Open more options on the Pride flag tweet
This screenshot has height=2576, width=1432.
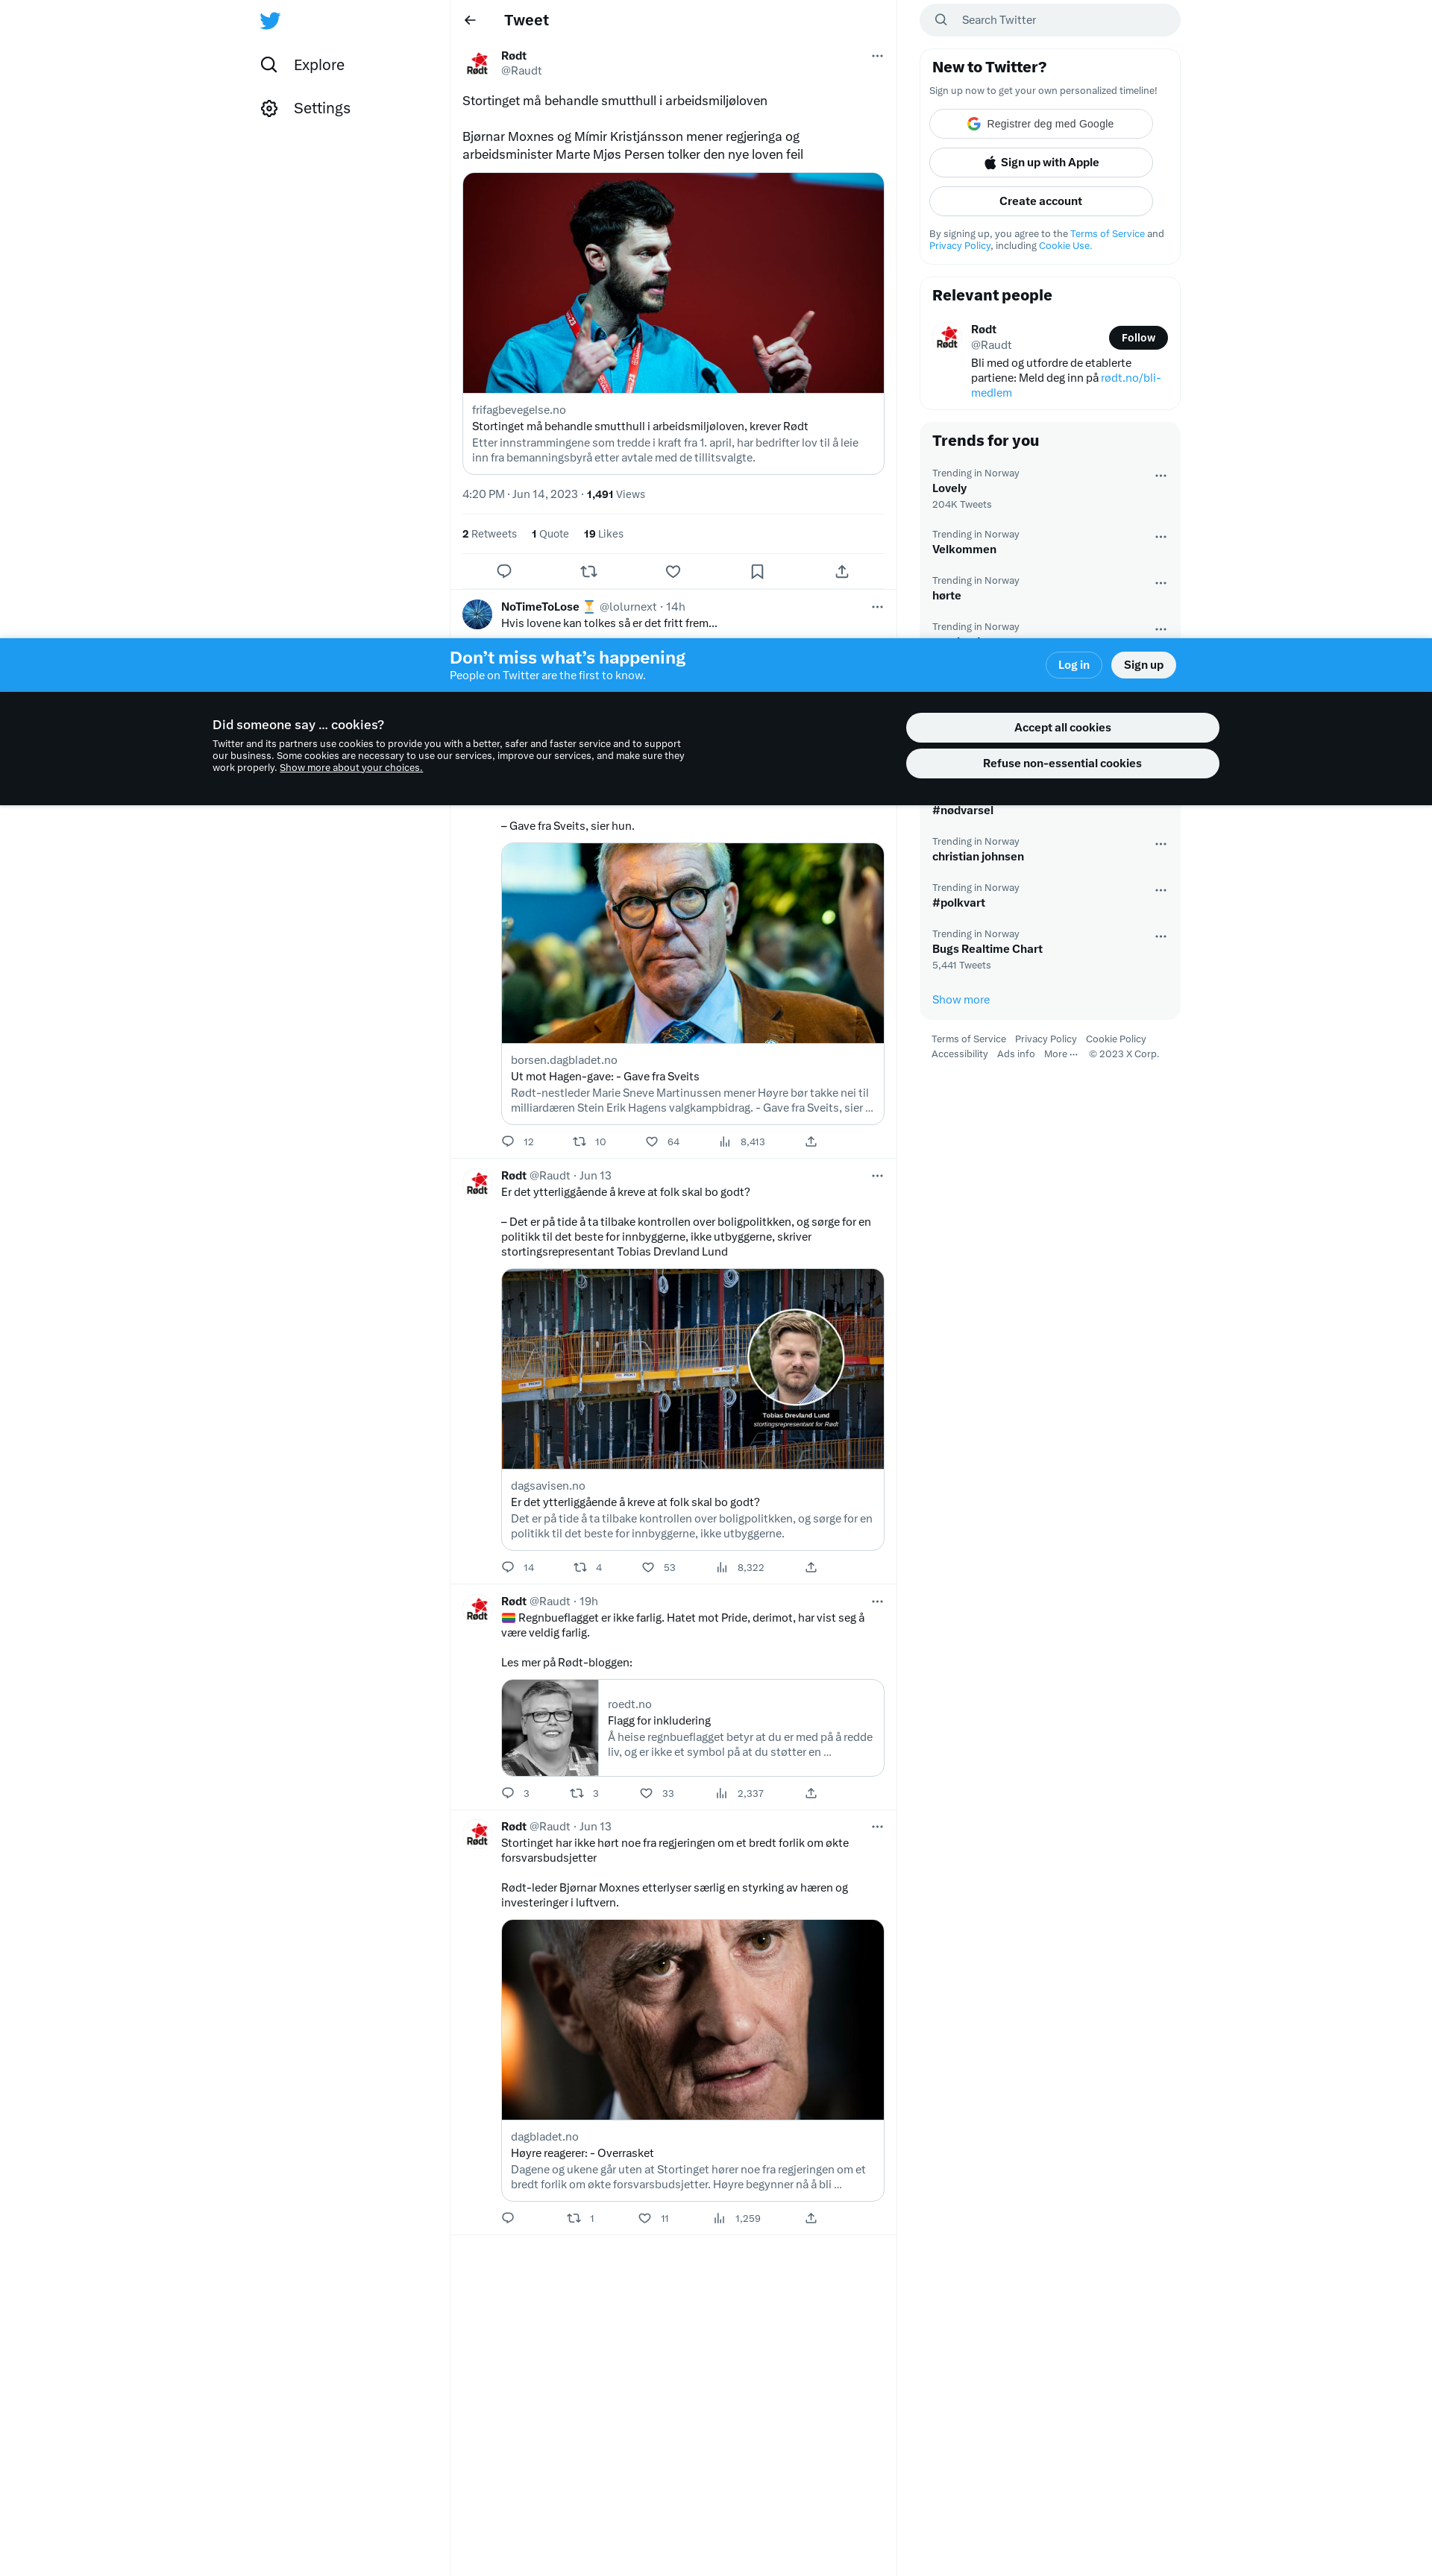[x=877, y=1602]
